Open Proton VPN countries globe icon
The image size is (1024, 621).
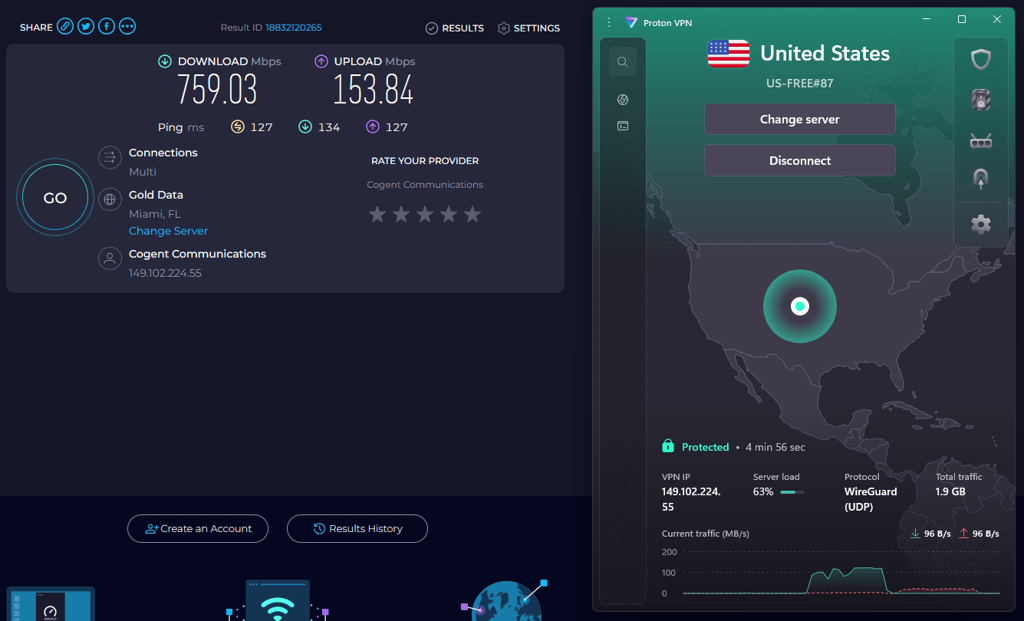(622, 99)
